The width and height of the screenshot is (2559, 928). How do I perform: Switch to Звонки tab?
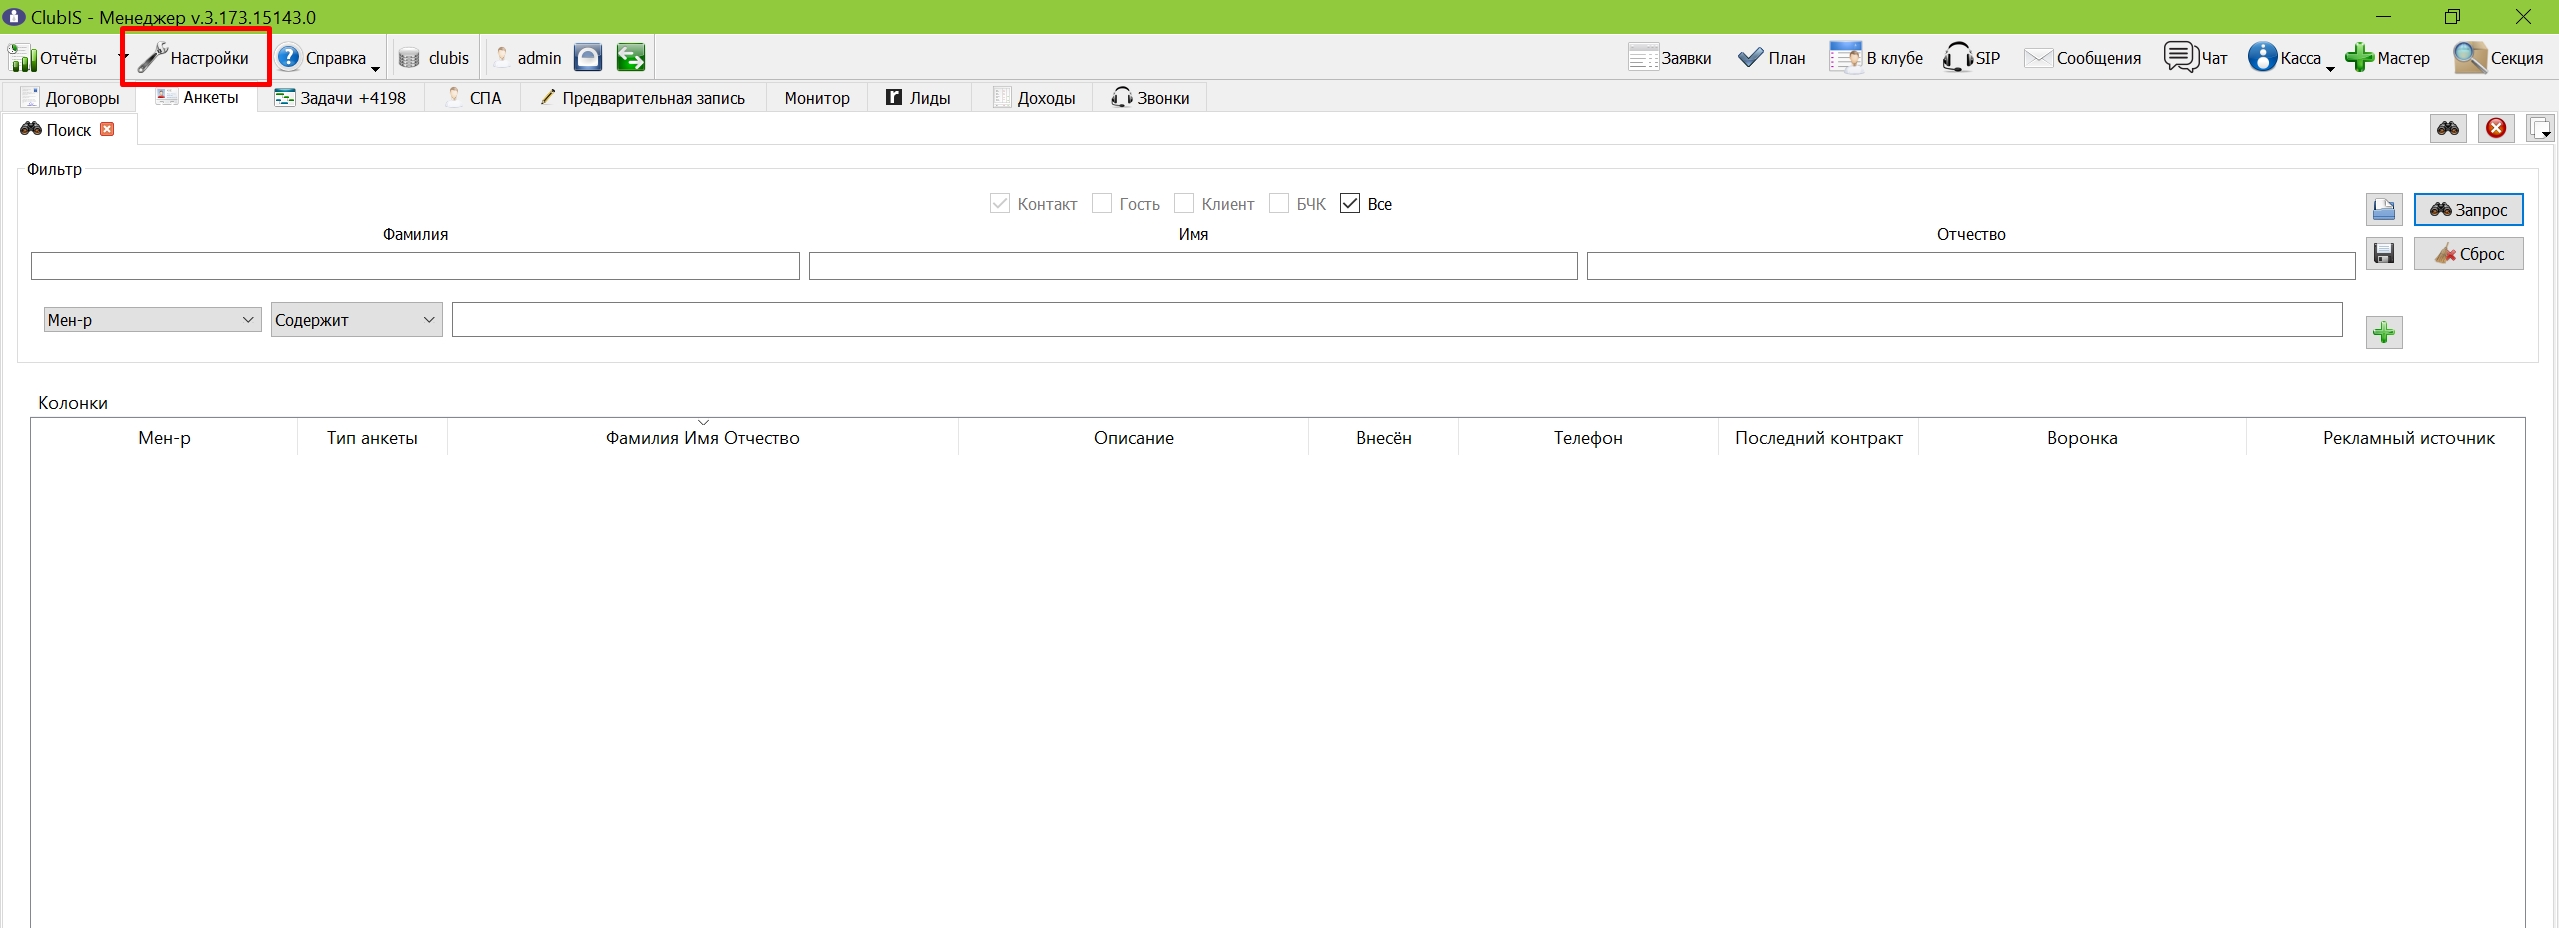pyautogui.click(x=1150, y=98)
